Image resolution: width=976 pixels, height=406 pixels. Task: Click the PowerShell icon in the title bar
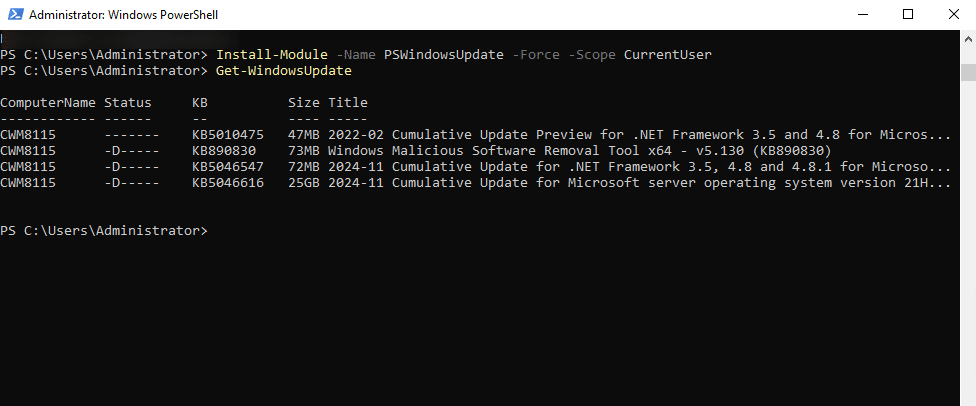(x=15, y=14)
